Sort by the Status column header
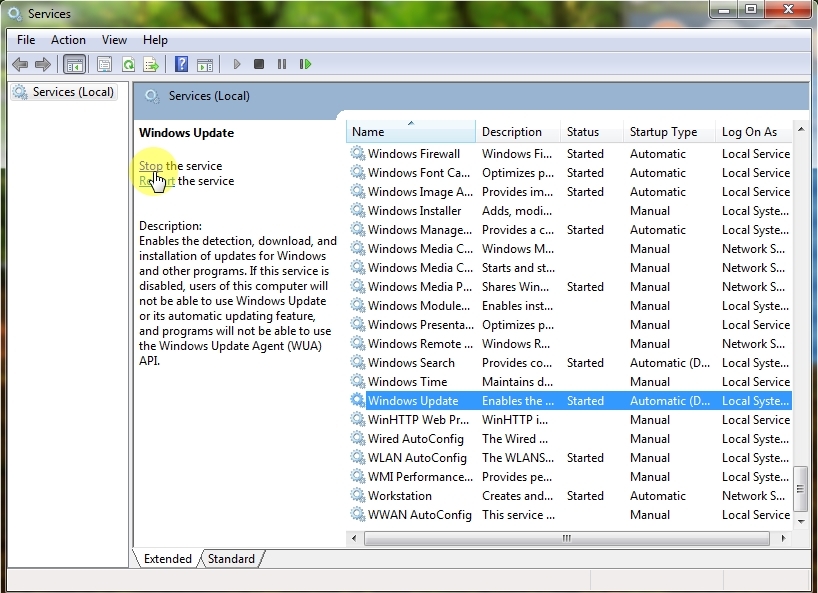818x593 pixels. pos(592,131)
